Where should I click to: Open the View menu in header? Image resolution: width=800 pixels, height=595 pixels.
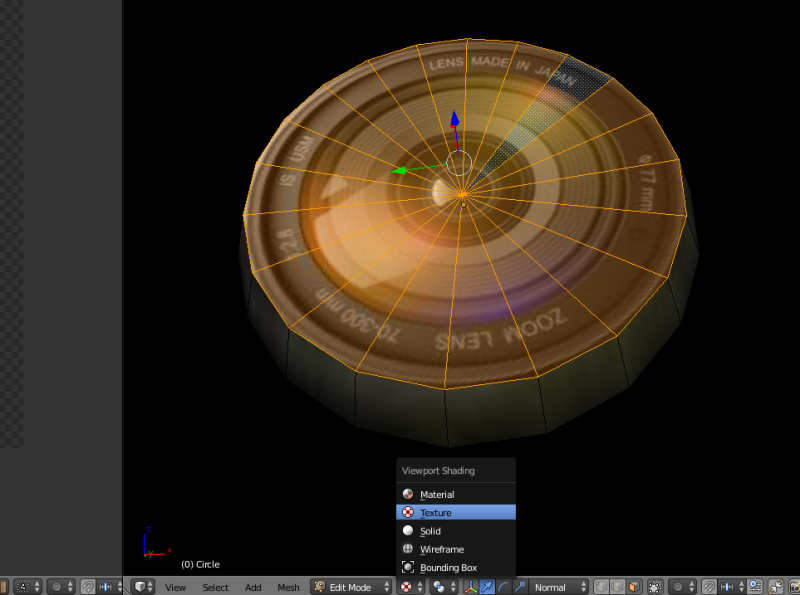[175, 587]
